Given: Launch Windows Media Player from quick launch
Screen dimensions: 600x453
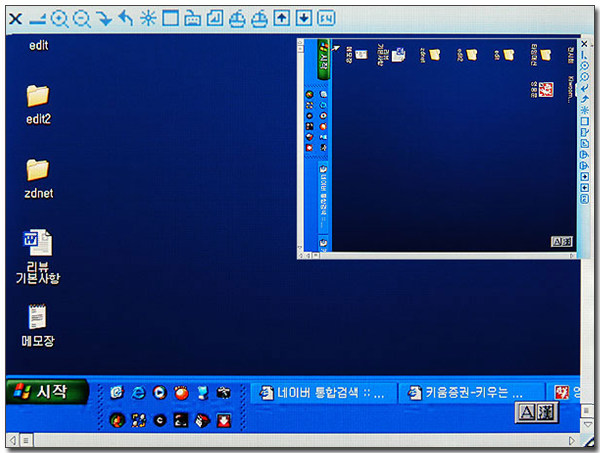Looking at the screenshot, I should click(160, 393).
